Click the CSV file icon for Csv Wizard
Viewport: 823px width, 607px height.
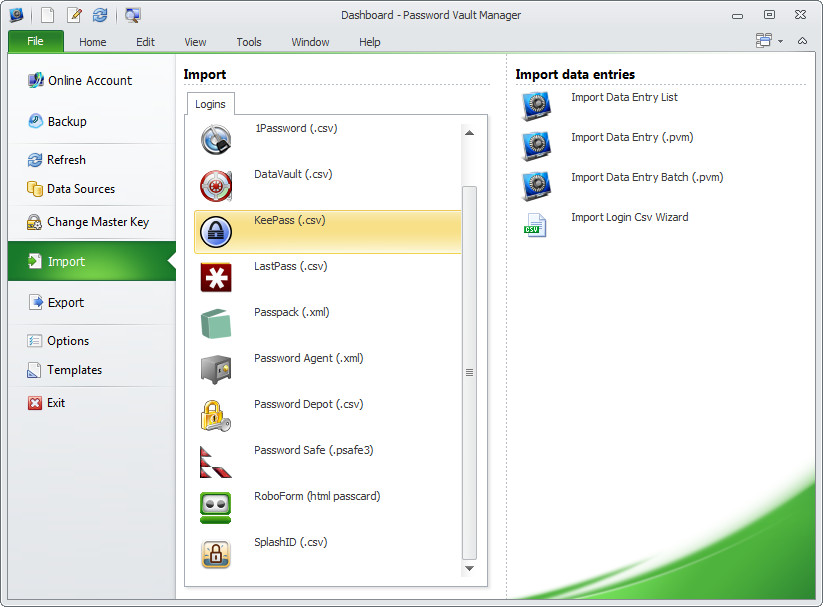[x=535, y=225]
